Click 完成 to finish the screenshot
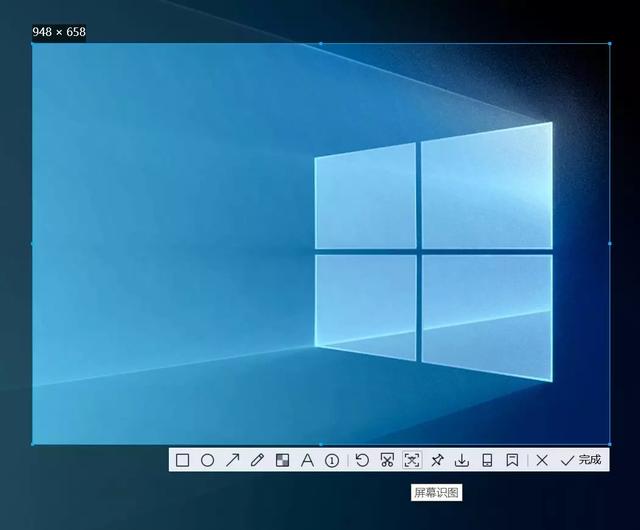 (581, 460)
